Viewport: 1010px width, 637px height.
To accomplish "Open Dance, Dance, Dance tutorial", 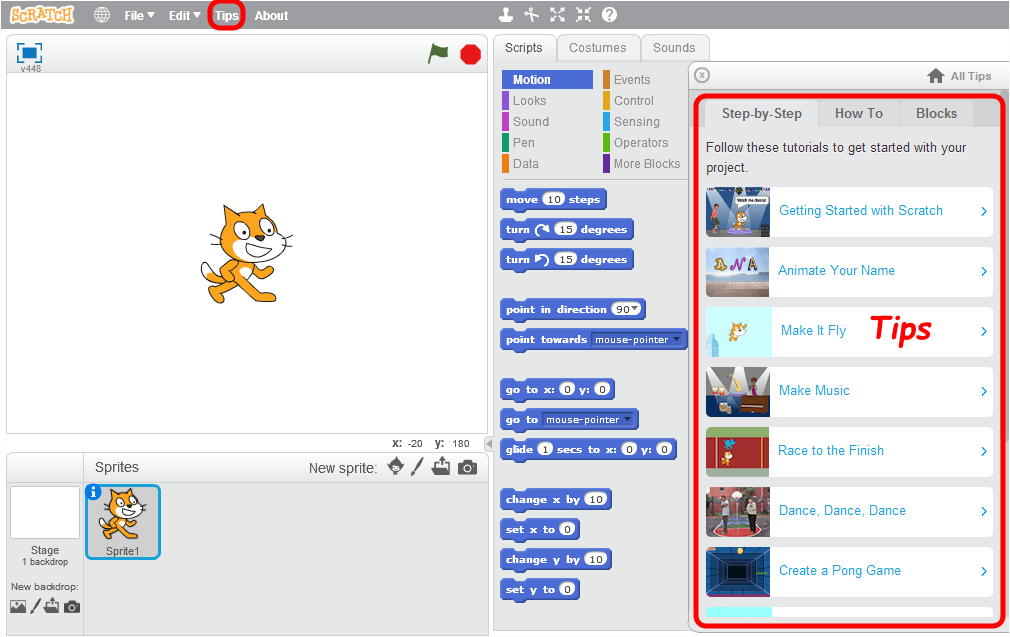I will click(849, 511).
